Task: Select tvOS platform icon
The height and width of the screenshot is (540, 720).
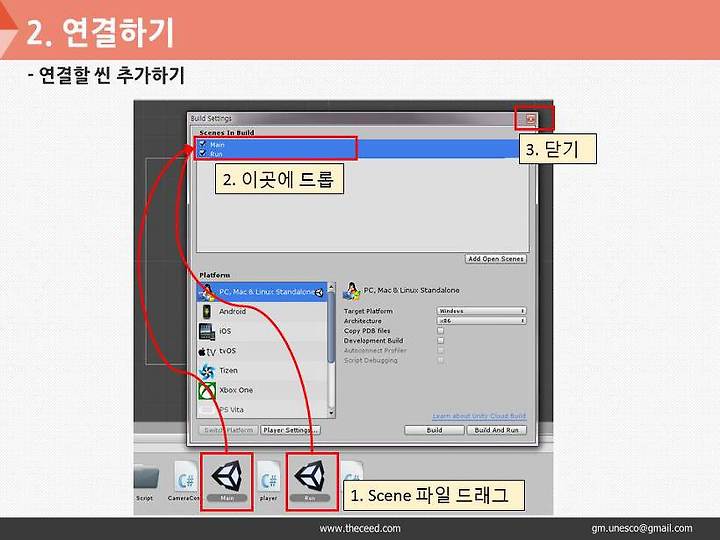Action: pyautogui.click(x=207, y=352)
